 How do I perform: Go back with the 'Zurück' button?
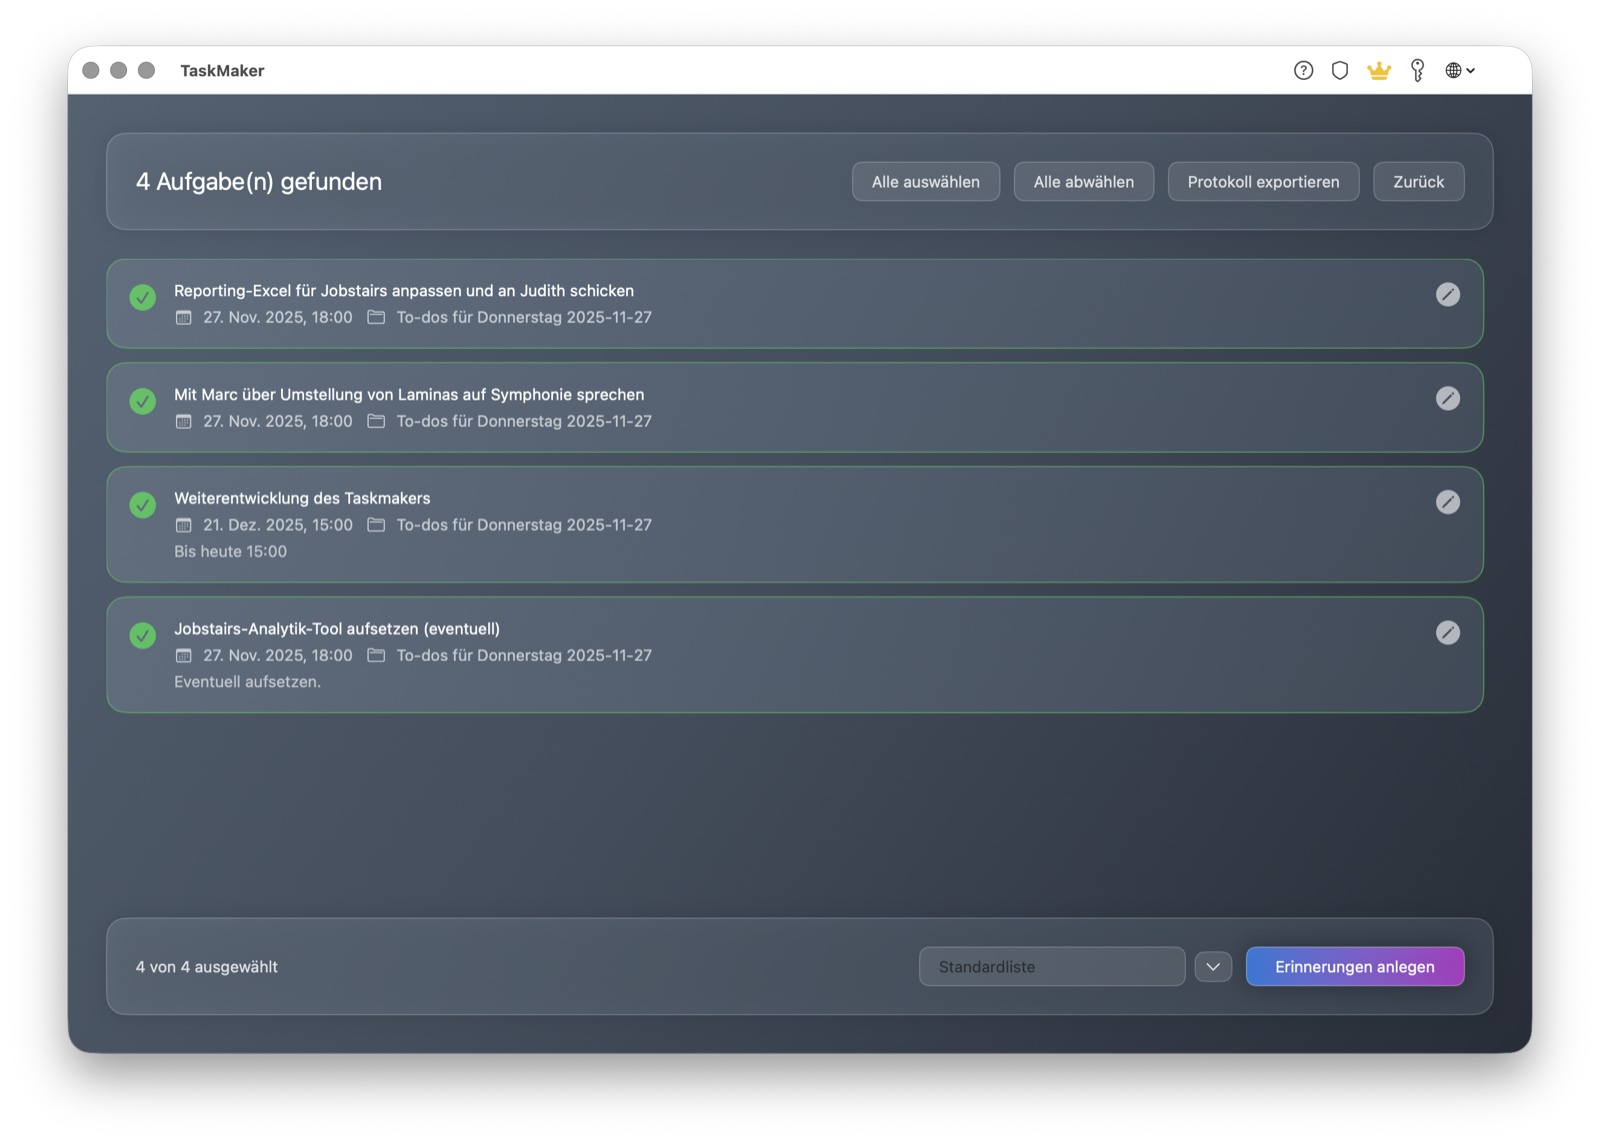(x=1419, y=181)
